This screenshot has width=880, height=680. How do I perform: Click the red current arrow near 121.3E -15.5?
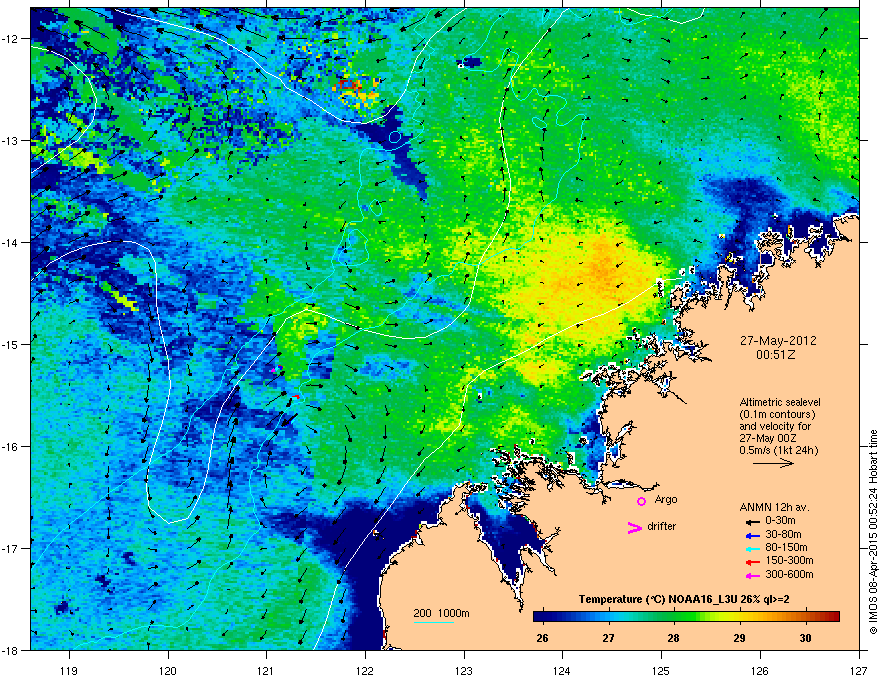[295, 397]
